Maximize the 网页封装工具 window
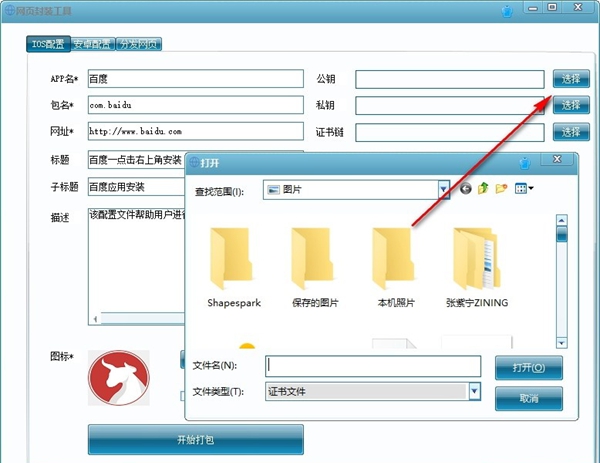This screenshot has width=600, height=463. coord(552,7)
